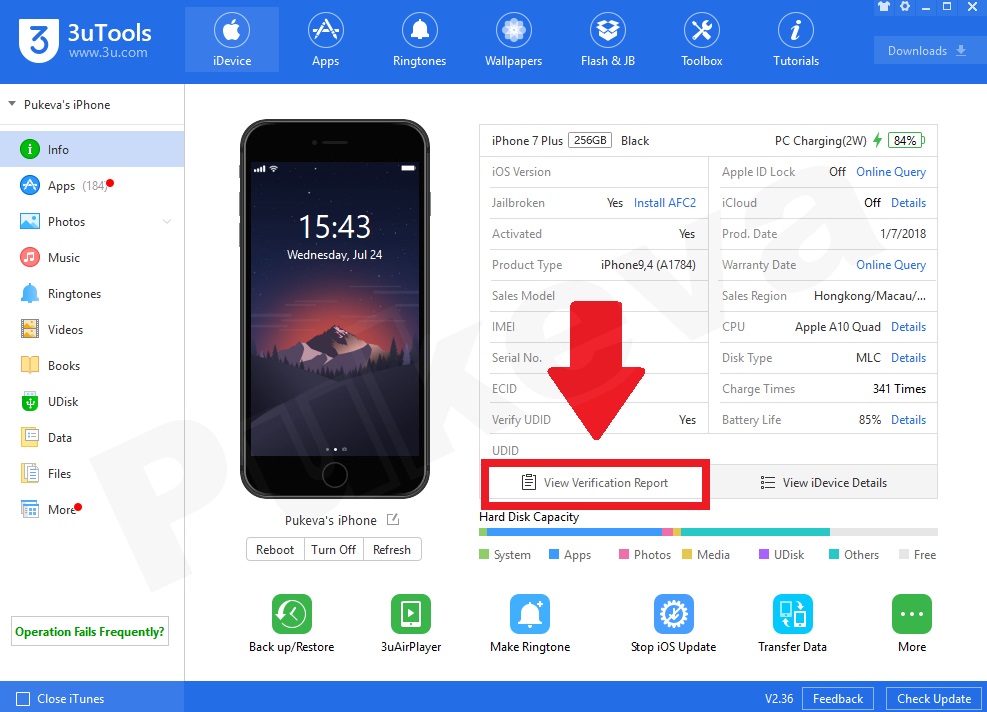This screenshot has width=987, height=712.
Task: Click the Reboot button
Action: point(275,550)
